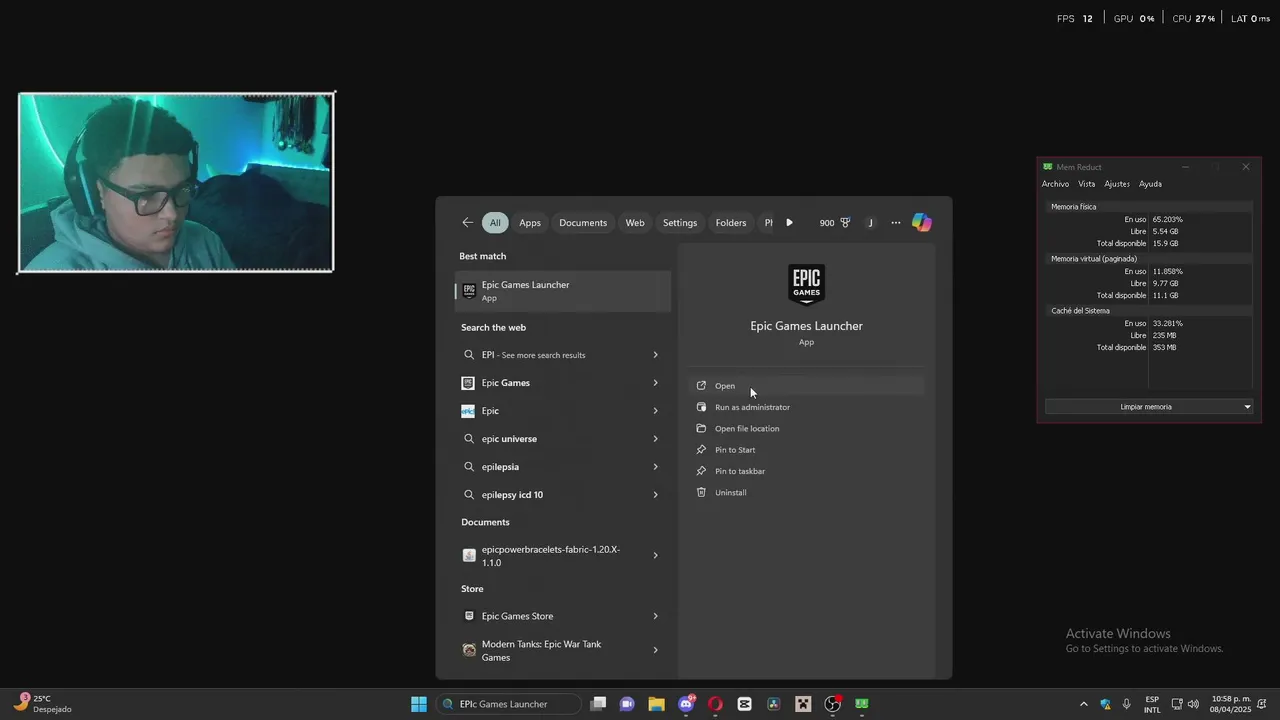Open DaVinci Resolve from the taskbar
Image resolution: width=1280 pixels, height=720 pixels.
(773, 704)
